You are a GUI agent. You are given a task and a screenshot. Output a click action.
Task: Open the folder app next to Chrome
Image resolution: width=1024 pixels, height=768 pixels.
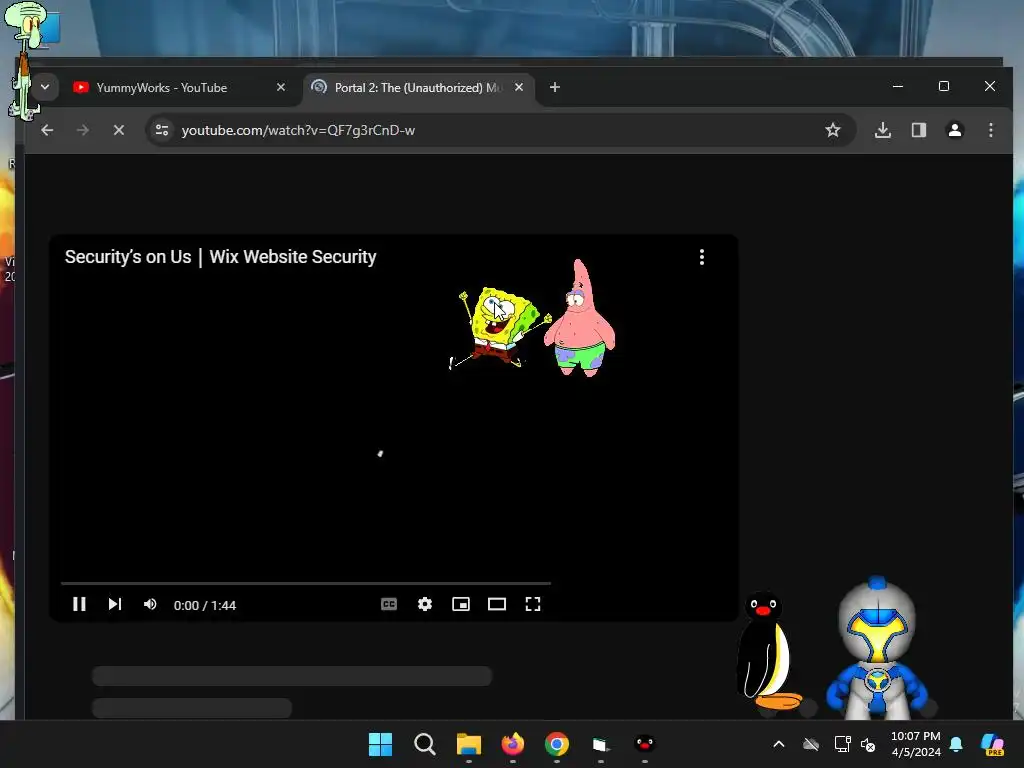tap(601, 744)
